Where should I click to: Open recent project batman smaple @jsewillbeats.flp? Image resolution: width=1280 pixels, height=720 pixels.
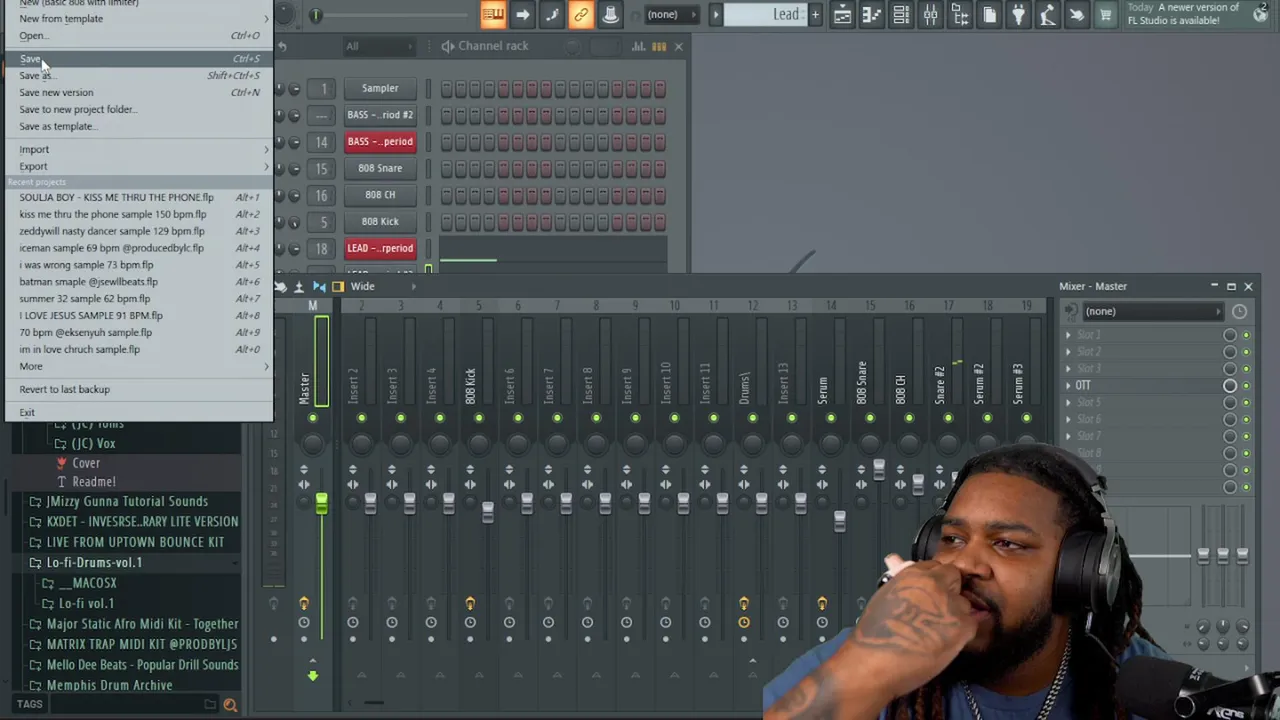pyautogui.click(x=137, y=282)
